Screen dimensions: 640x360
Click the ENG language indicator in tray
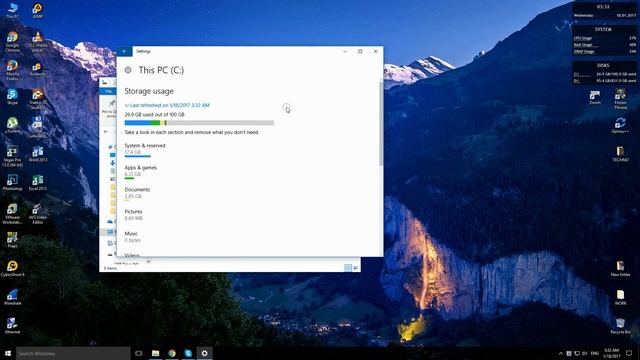click(x=595, y=353)
